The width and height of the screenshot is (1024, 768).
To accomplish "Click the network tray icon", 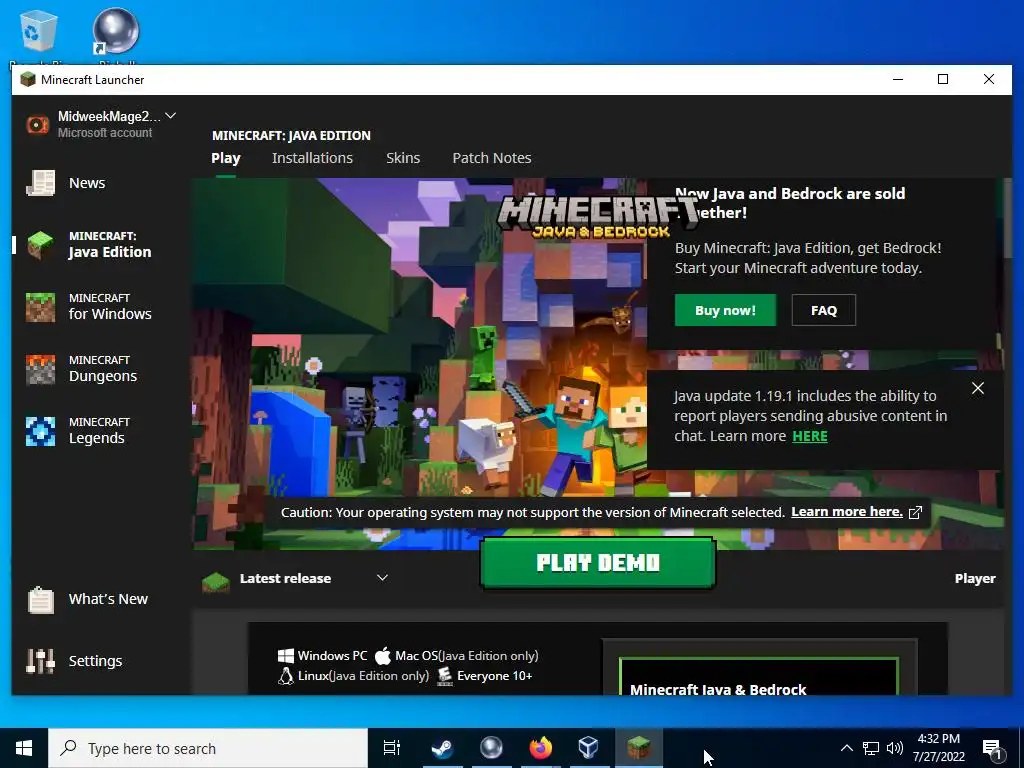I will [x=871, y=748].
